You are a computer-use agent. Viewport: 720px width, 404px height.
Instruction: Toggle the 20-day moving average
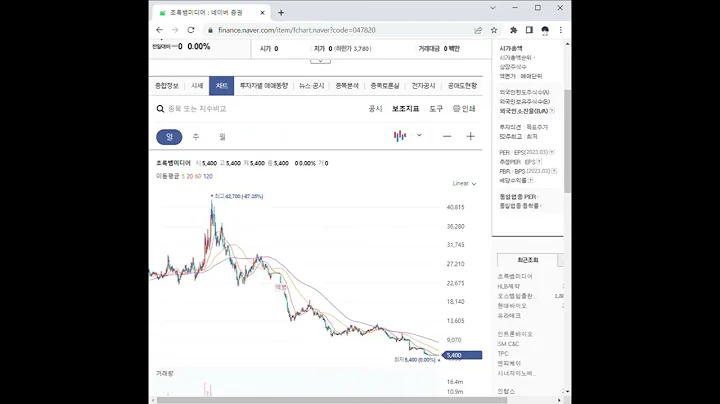(190, 176)
